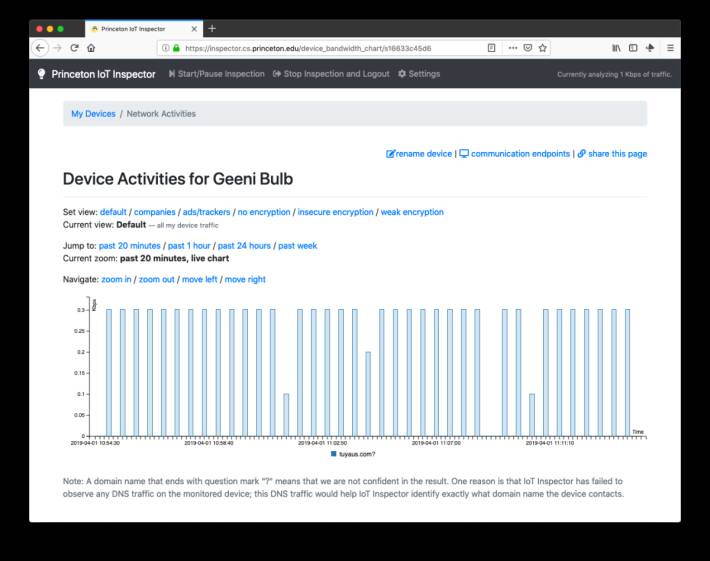Screen dimensions: 710x561
Task: Reload the page with the refresh icon
Action: 74,48
